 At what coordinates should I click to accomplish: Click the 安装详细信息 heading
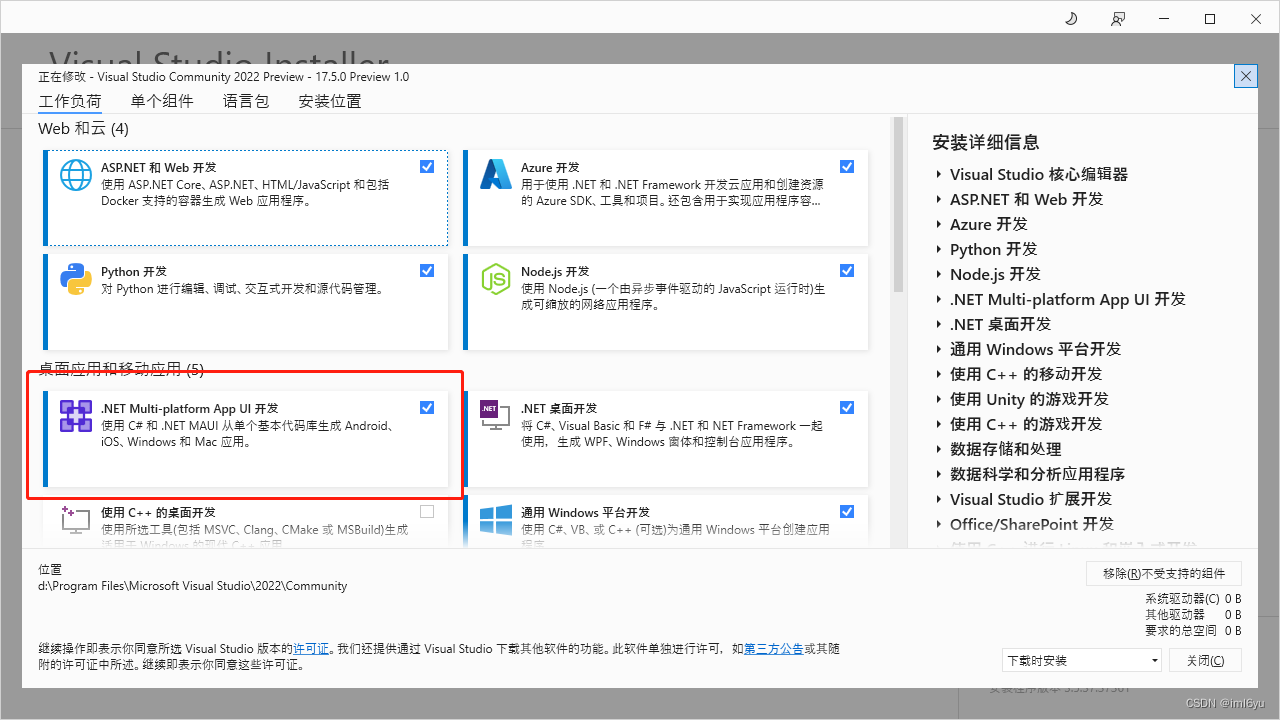(x=986, y=142)
